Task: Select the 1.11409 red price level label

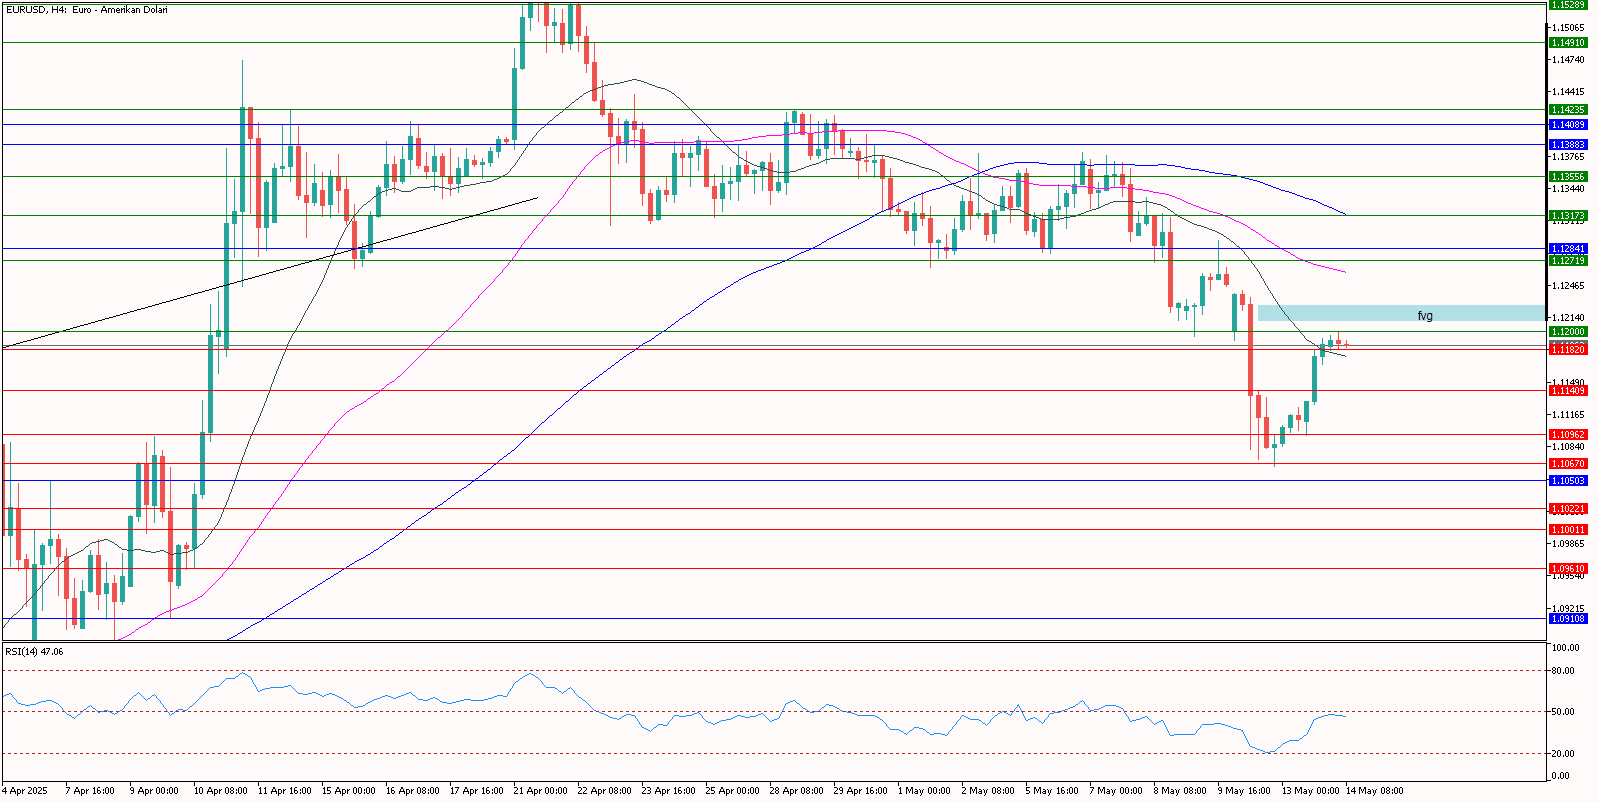Action: coord(1568,391)
